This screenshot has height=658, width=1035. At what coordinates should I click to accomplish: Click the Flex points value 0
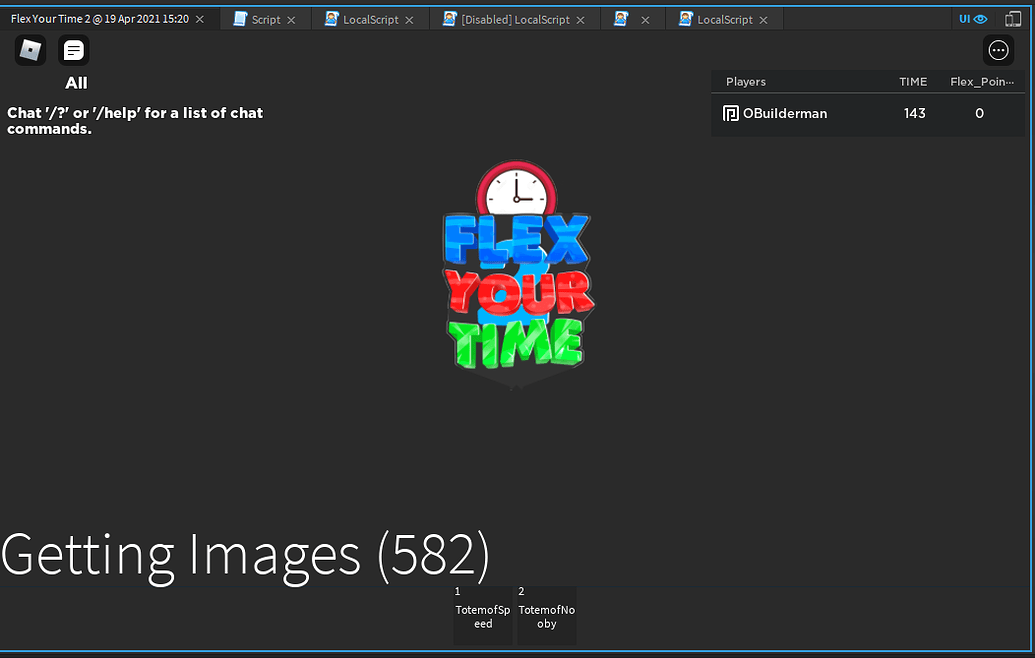tap(979, 114)
